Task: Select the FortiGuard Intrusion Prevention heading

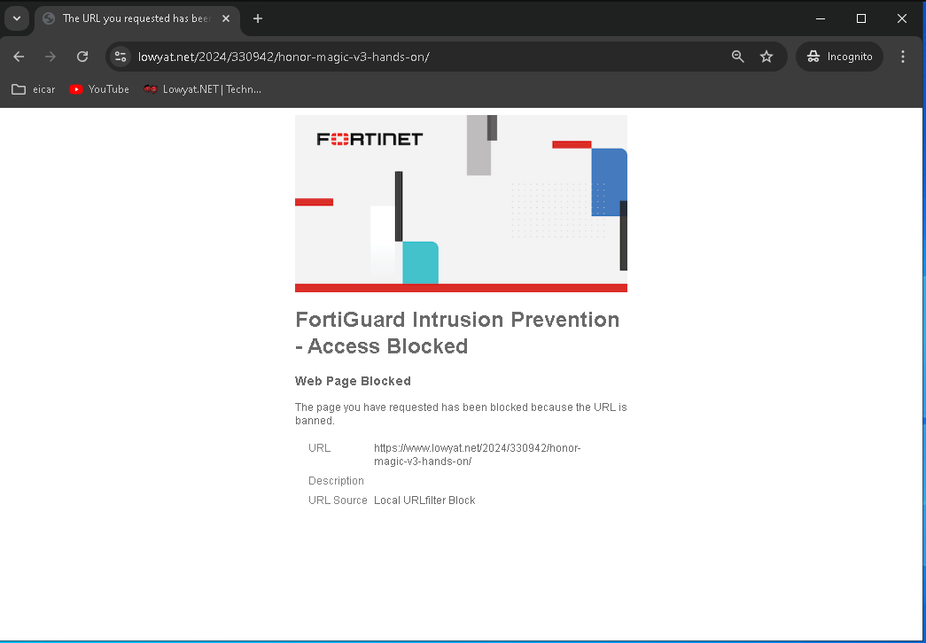Action: (458, 332)
